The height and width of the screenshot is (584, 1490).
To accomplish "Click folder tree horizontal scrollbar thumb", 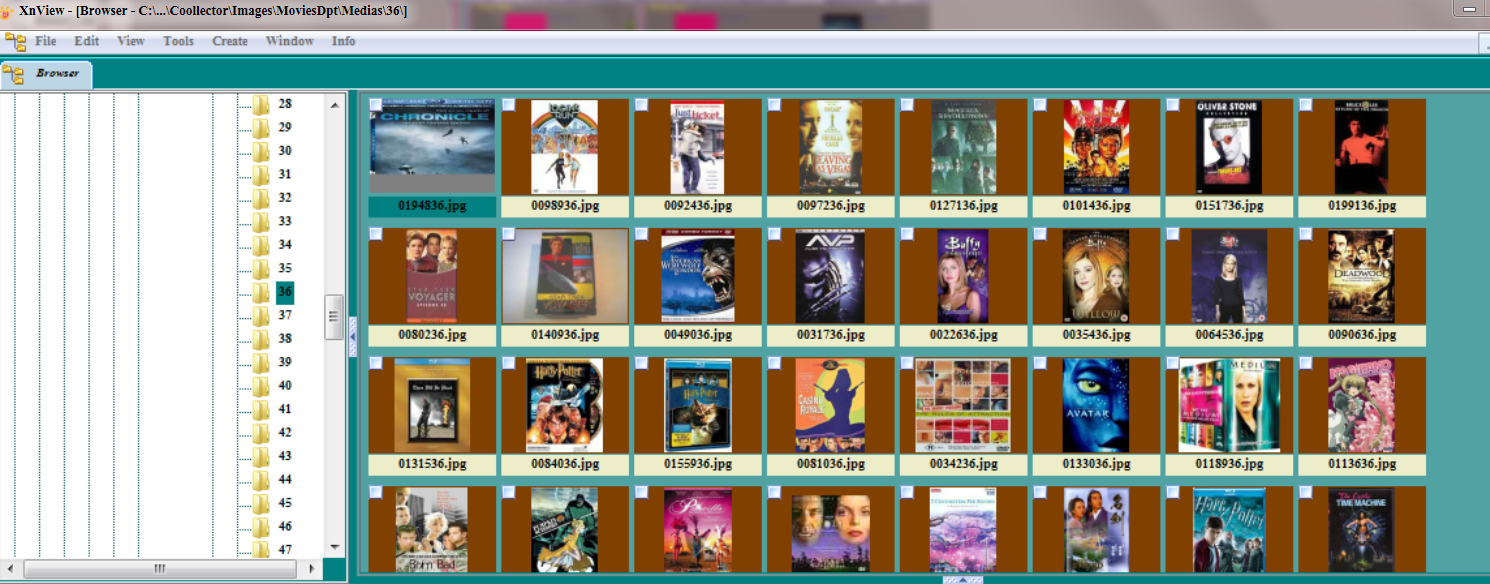I will click(160, 568).
